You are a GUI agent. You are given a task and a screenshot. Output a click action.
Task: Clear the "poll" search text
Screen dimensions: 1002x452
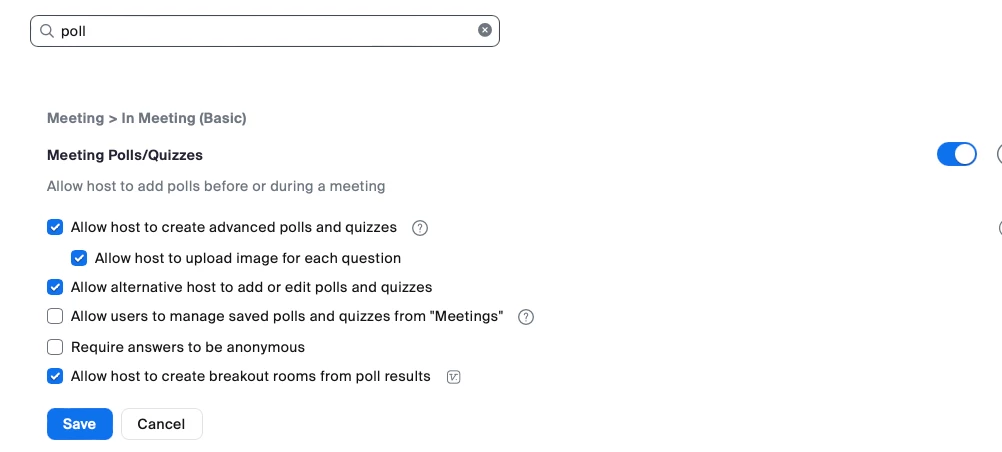485,30
